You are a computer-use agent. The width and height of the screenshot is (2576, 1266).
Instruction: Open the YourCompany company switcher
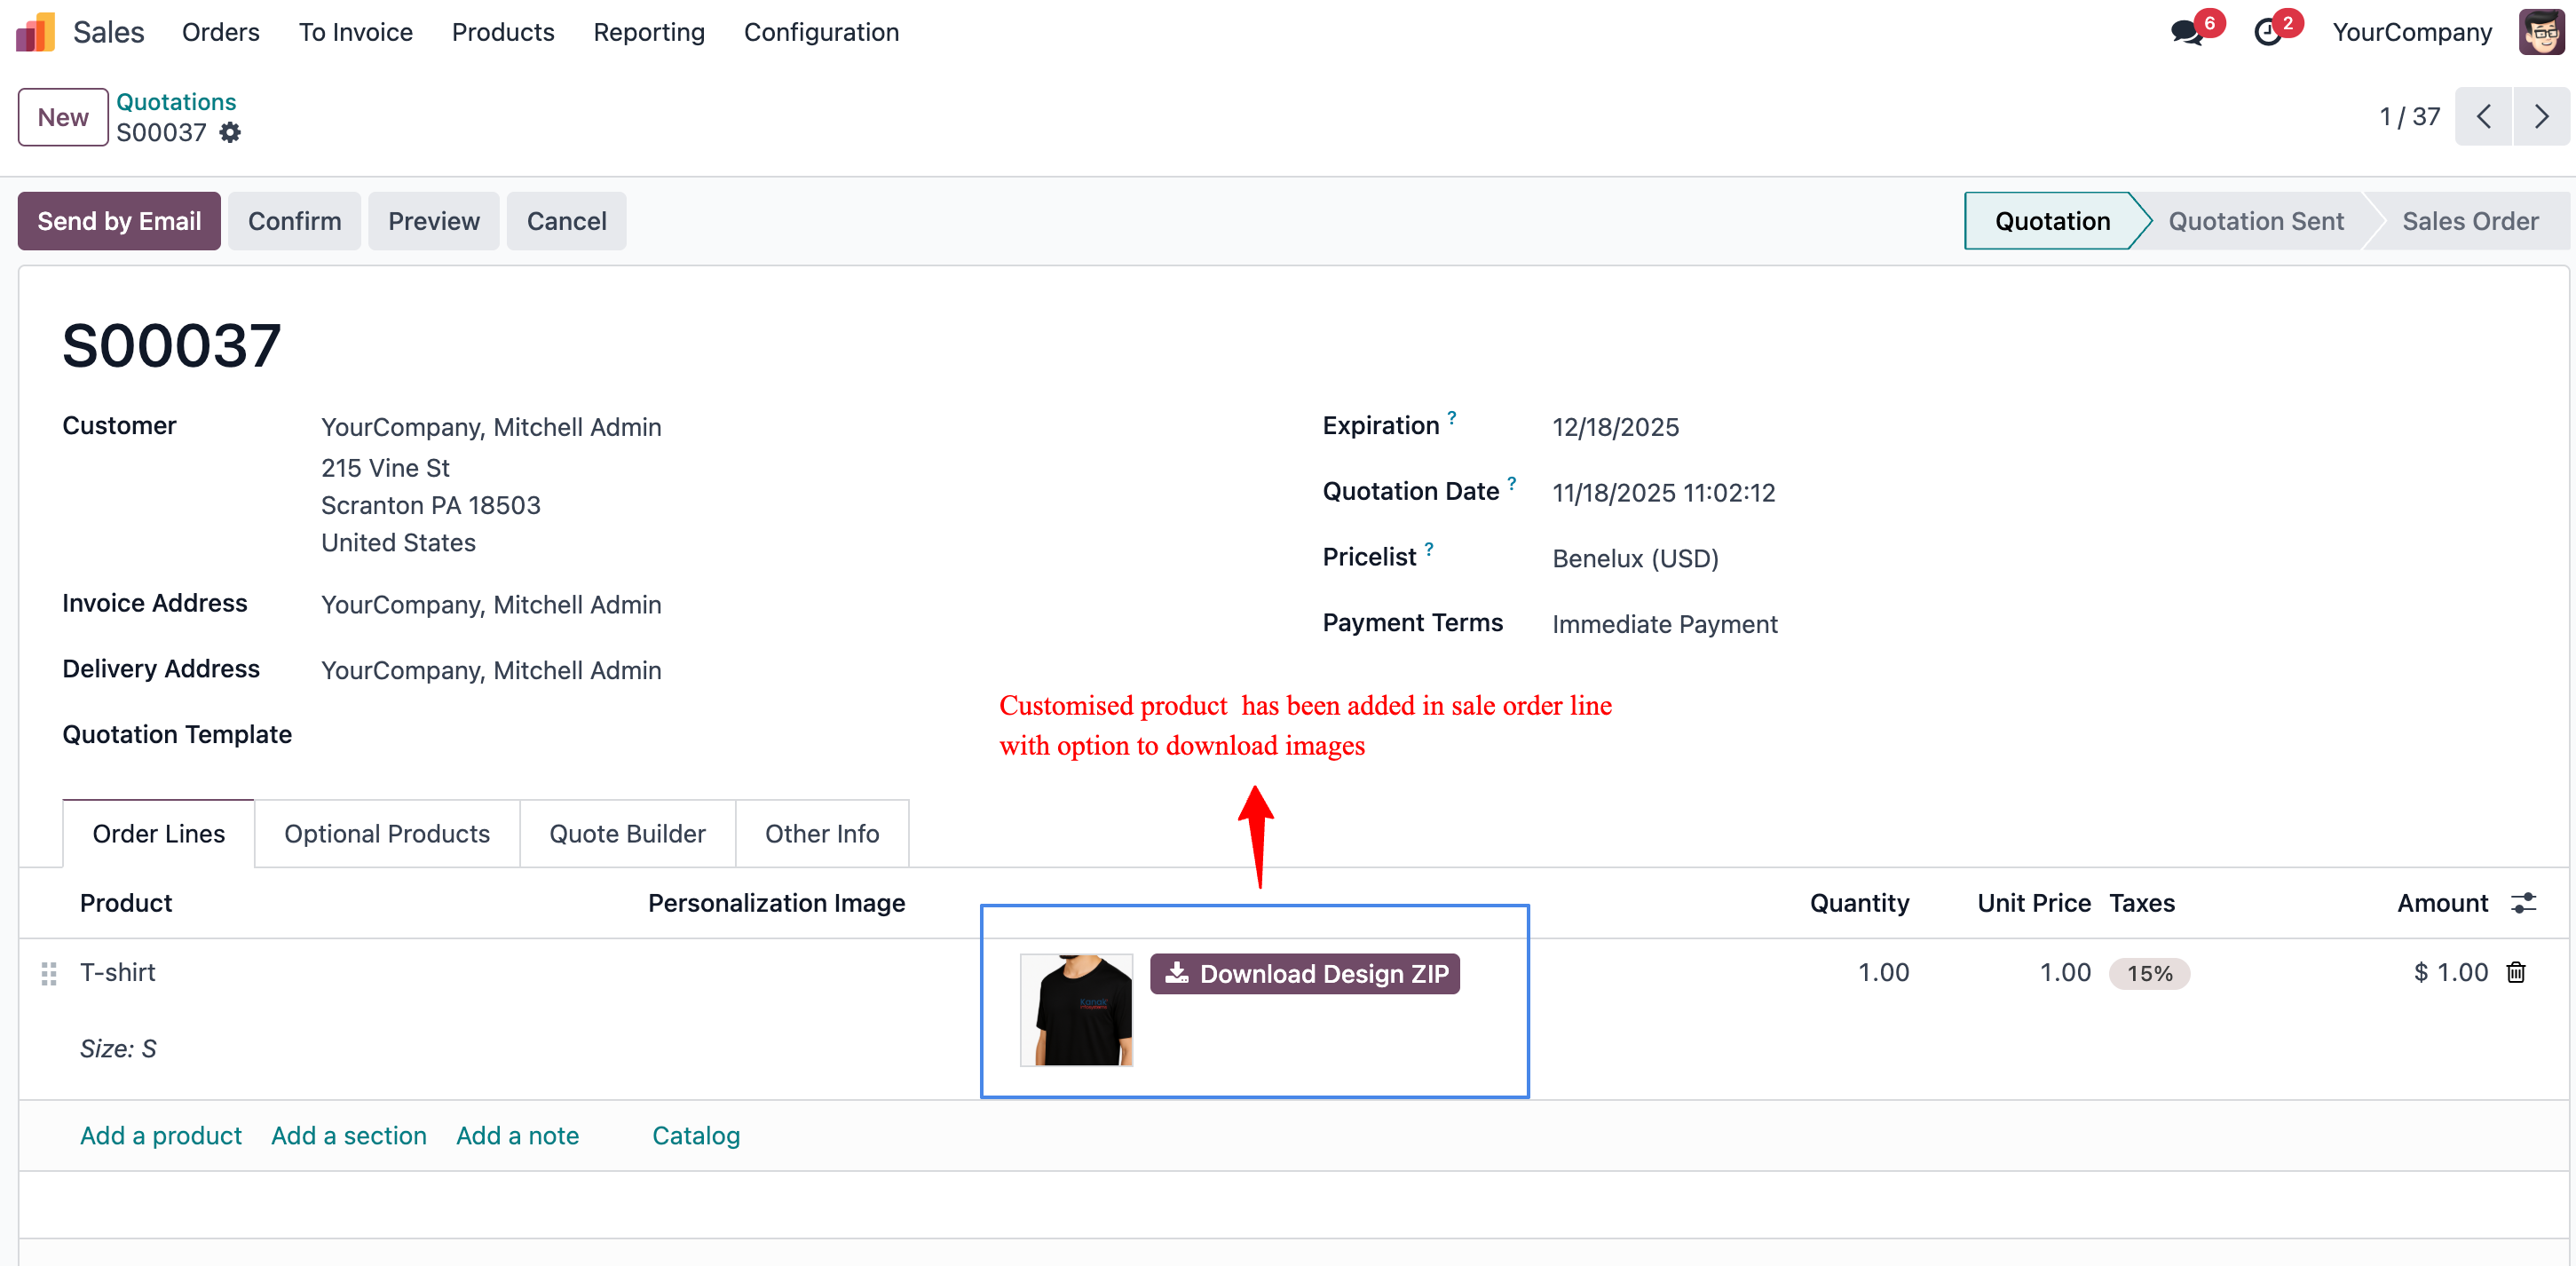[2411, 32]
